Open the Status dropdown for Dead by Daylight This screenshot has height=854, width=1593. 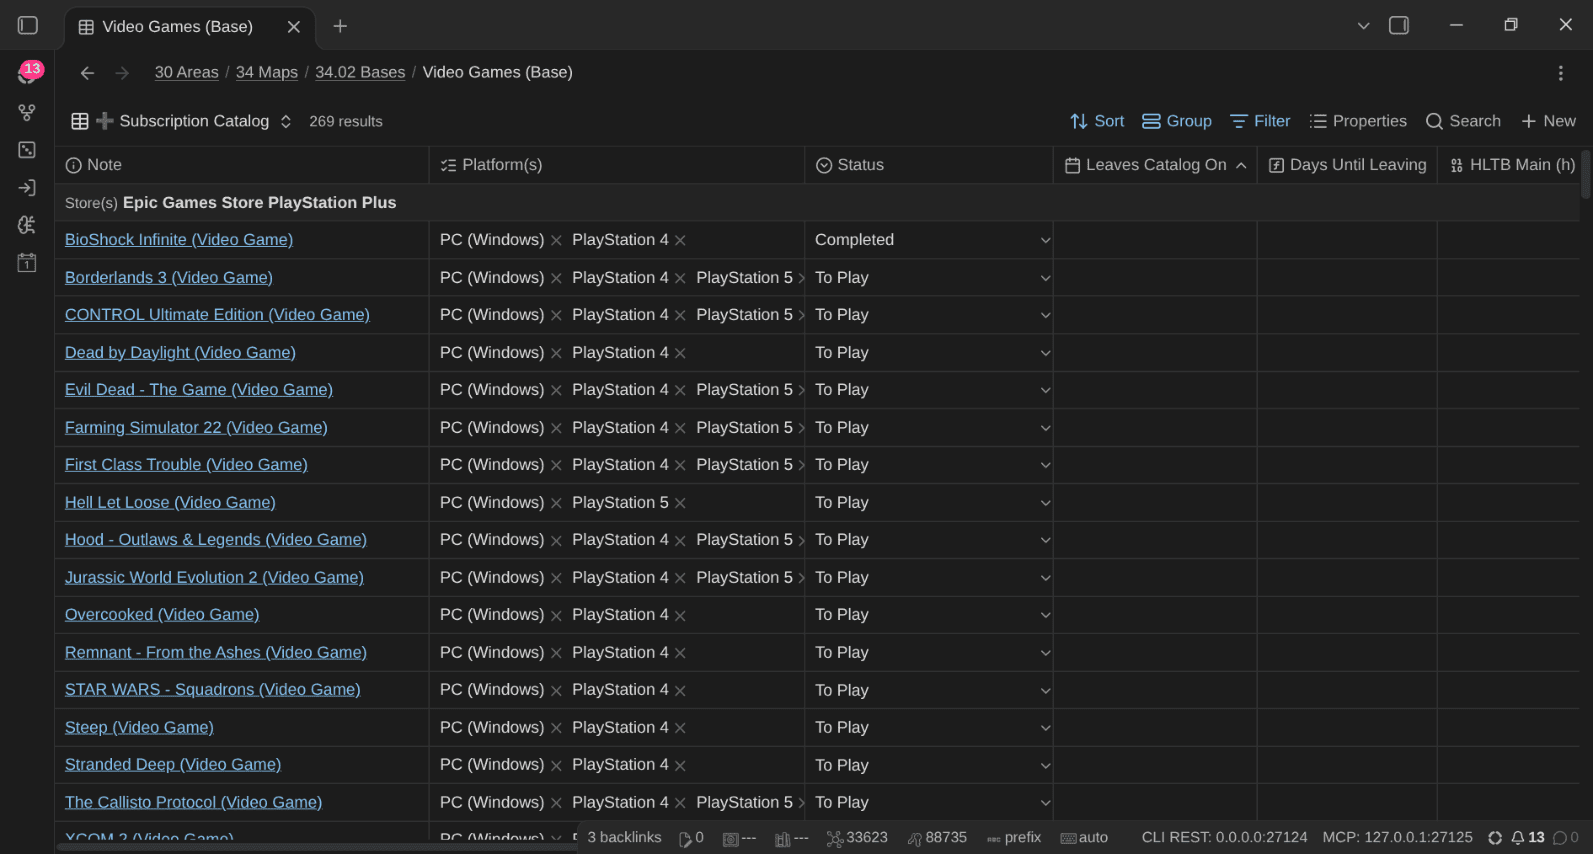coord(929,352)
